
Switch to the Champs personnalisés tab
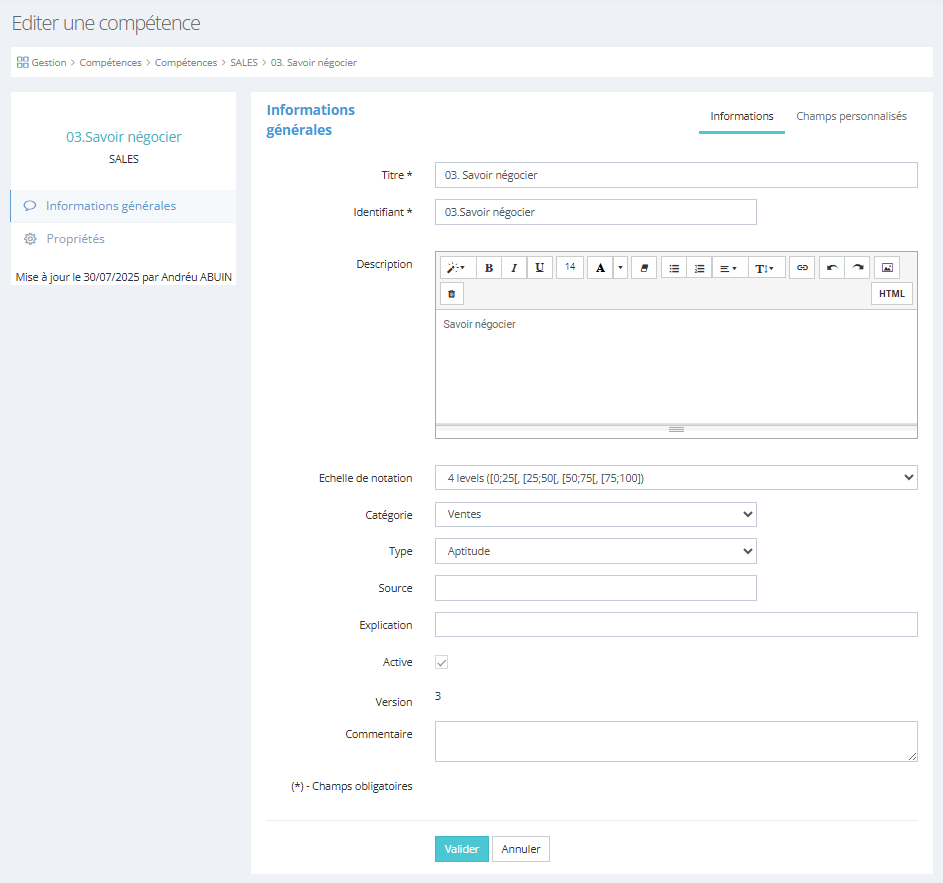click(x=851, y=116)
